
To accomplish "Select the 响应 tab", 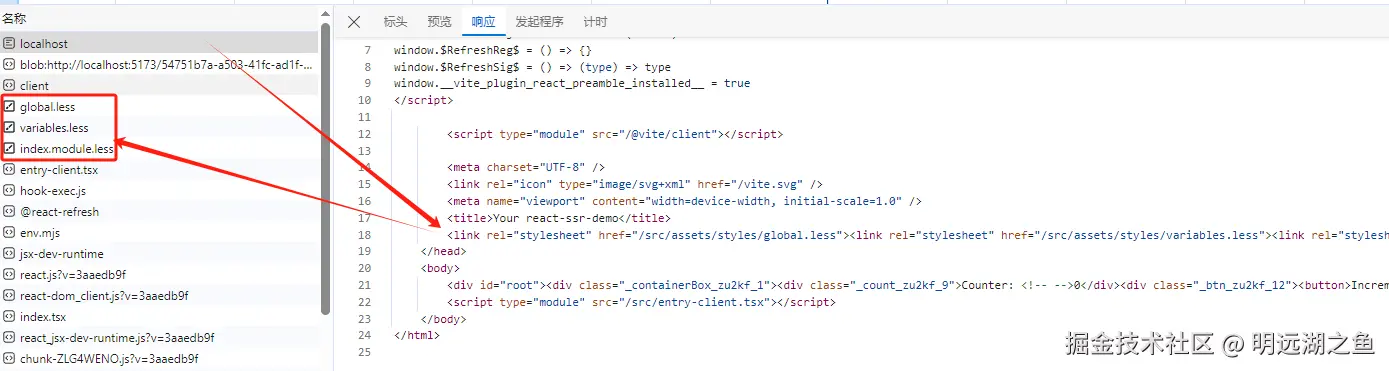I will 483,22.
